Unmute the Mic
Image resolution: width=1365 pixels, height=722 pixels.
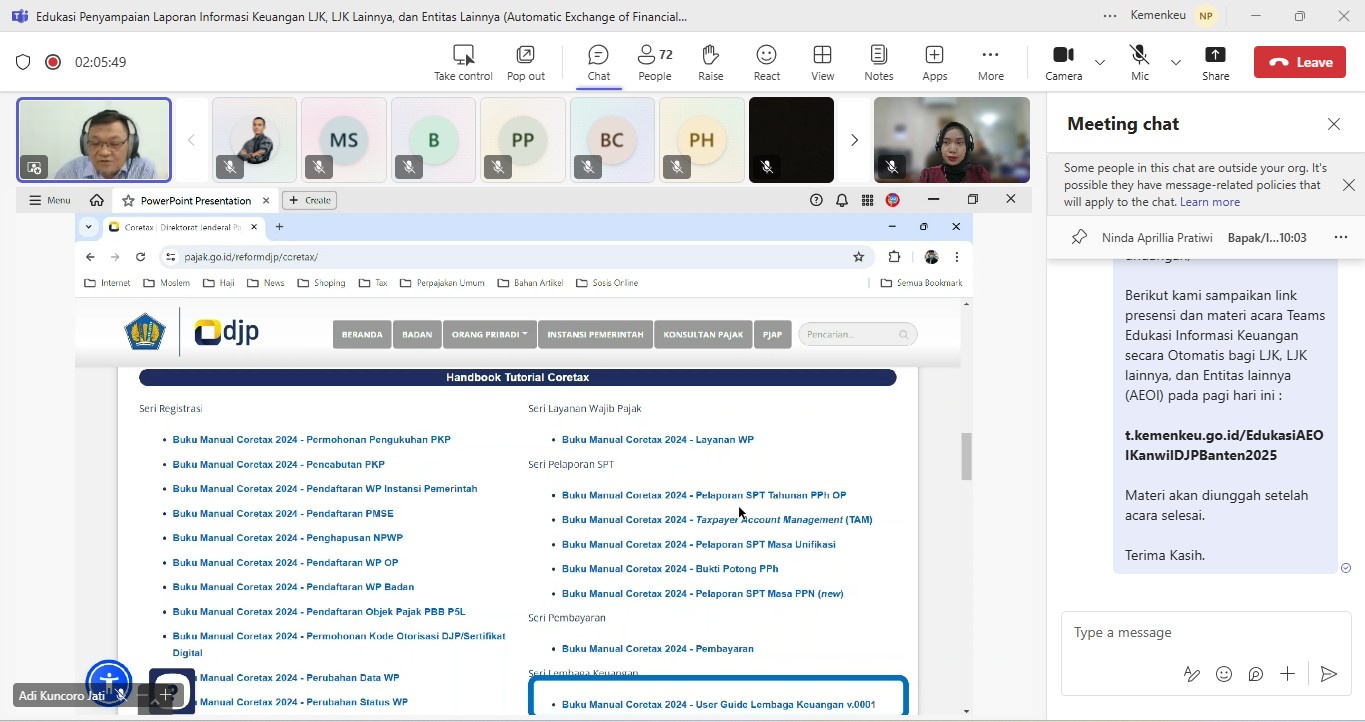(x=1139, y=62)
